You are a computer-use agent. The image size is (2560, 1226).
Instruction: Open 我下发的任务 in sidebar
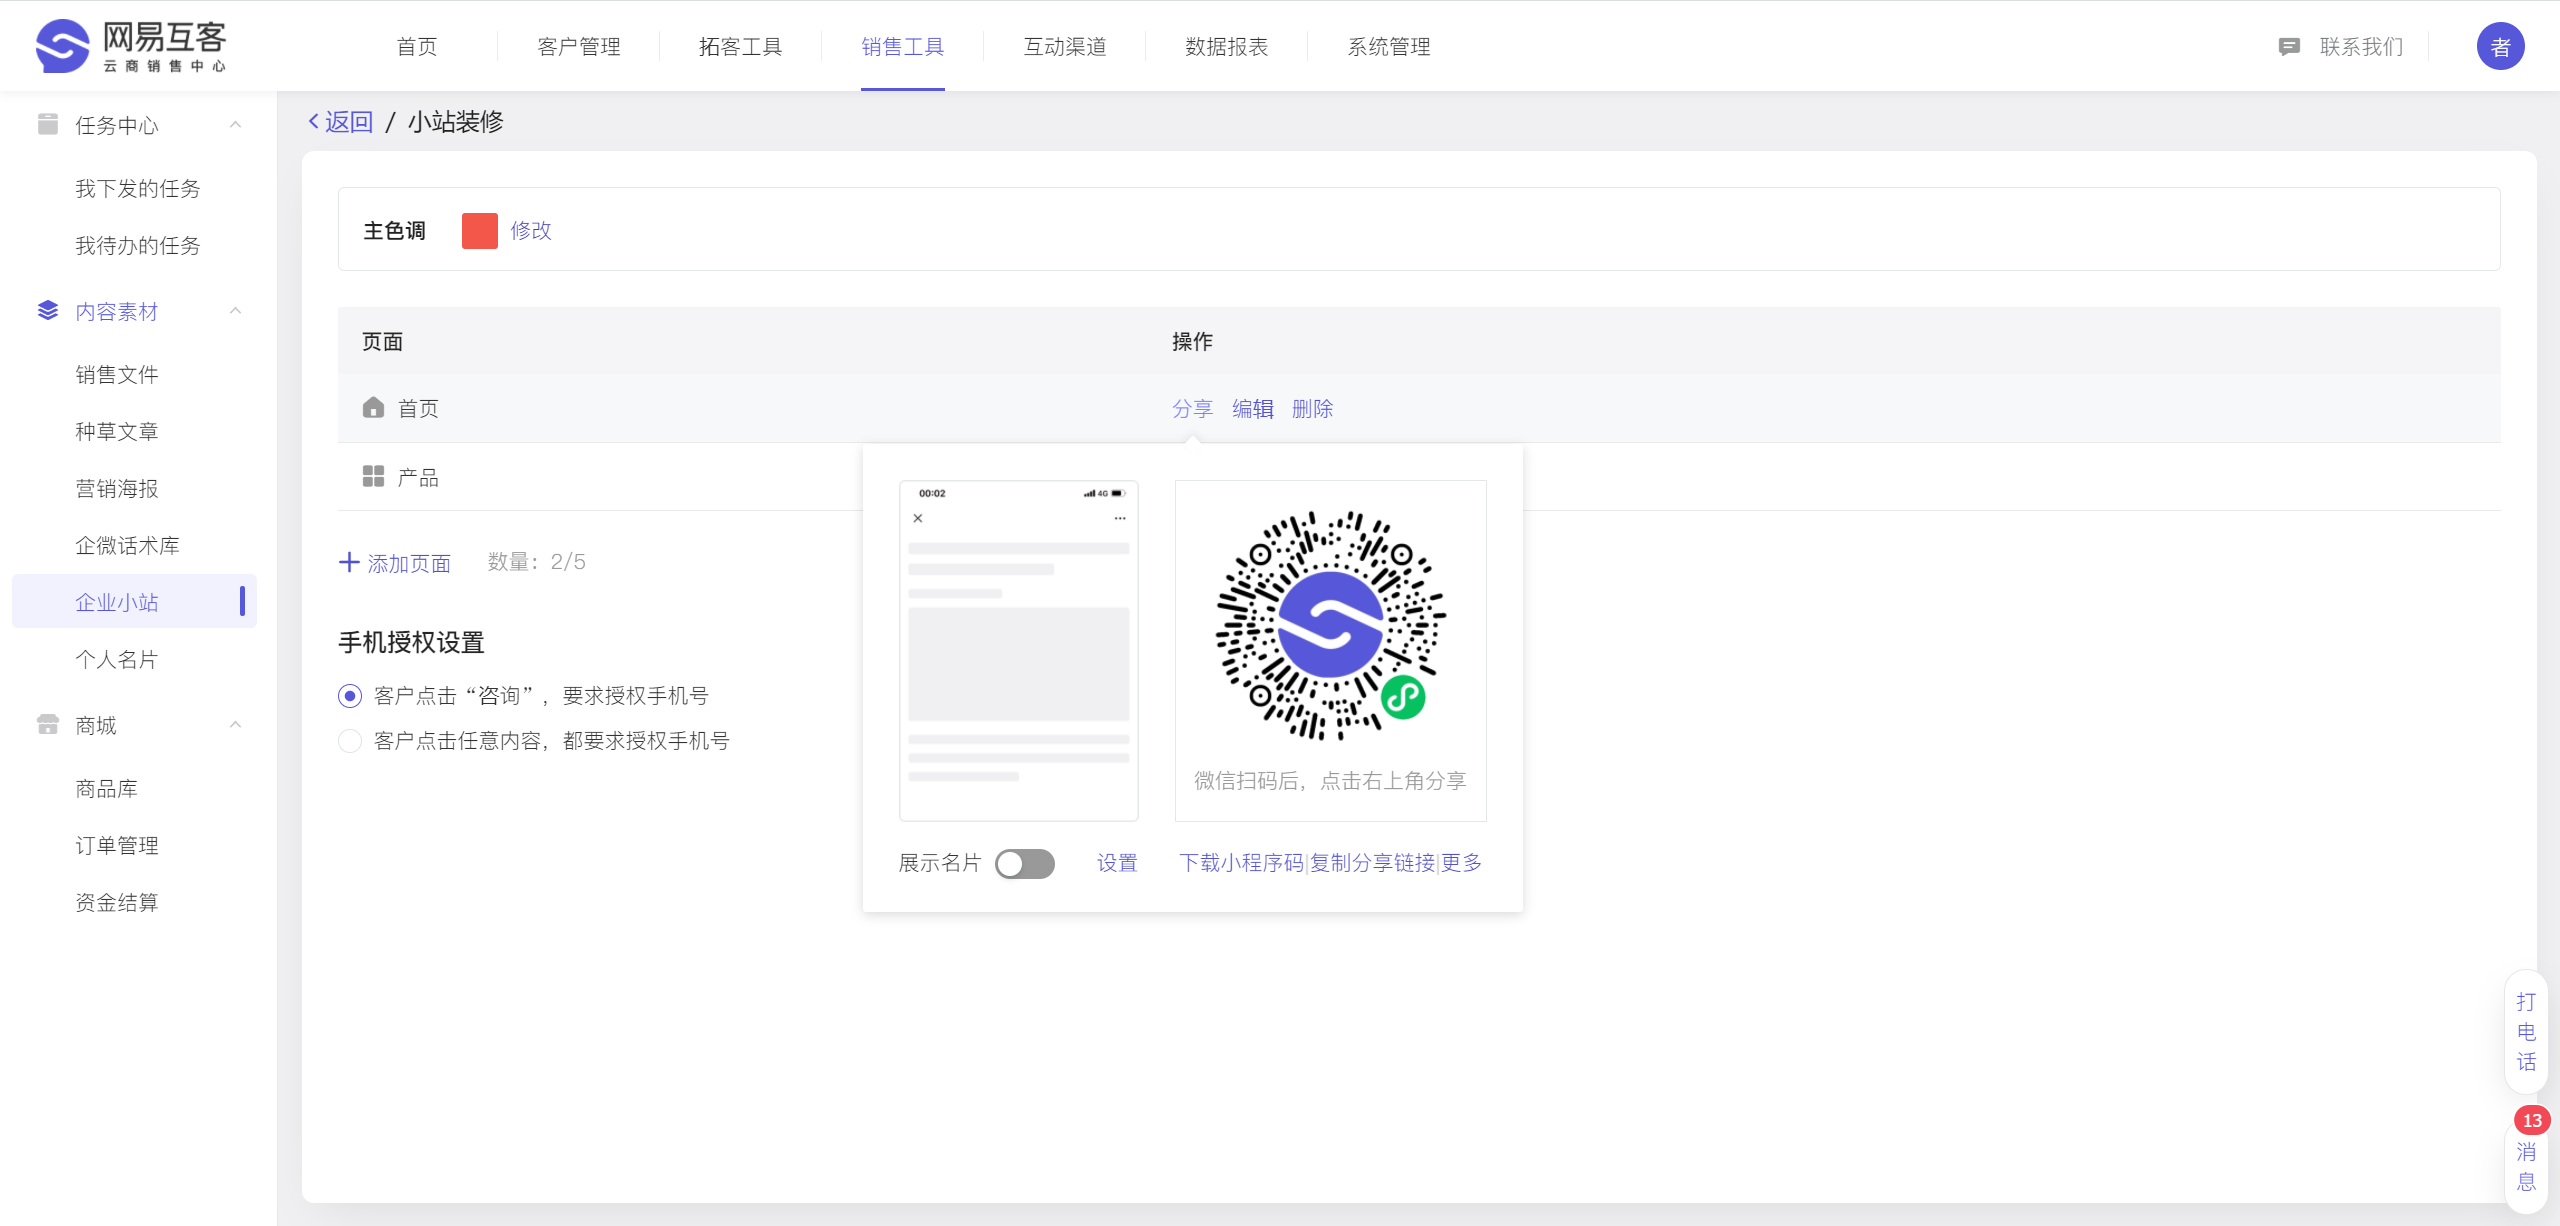[x=138, y=188]
